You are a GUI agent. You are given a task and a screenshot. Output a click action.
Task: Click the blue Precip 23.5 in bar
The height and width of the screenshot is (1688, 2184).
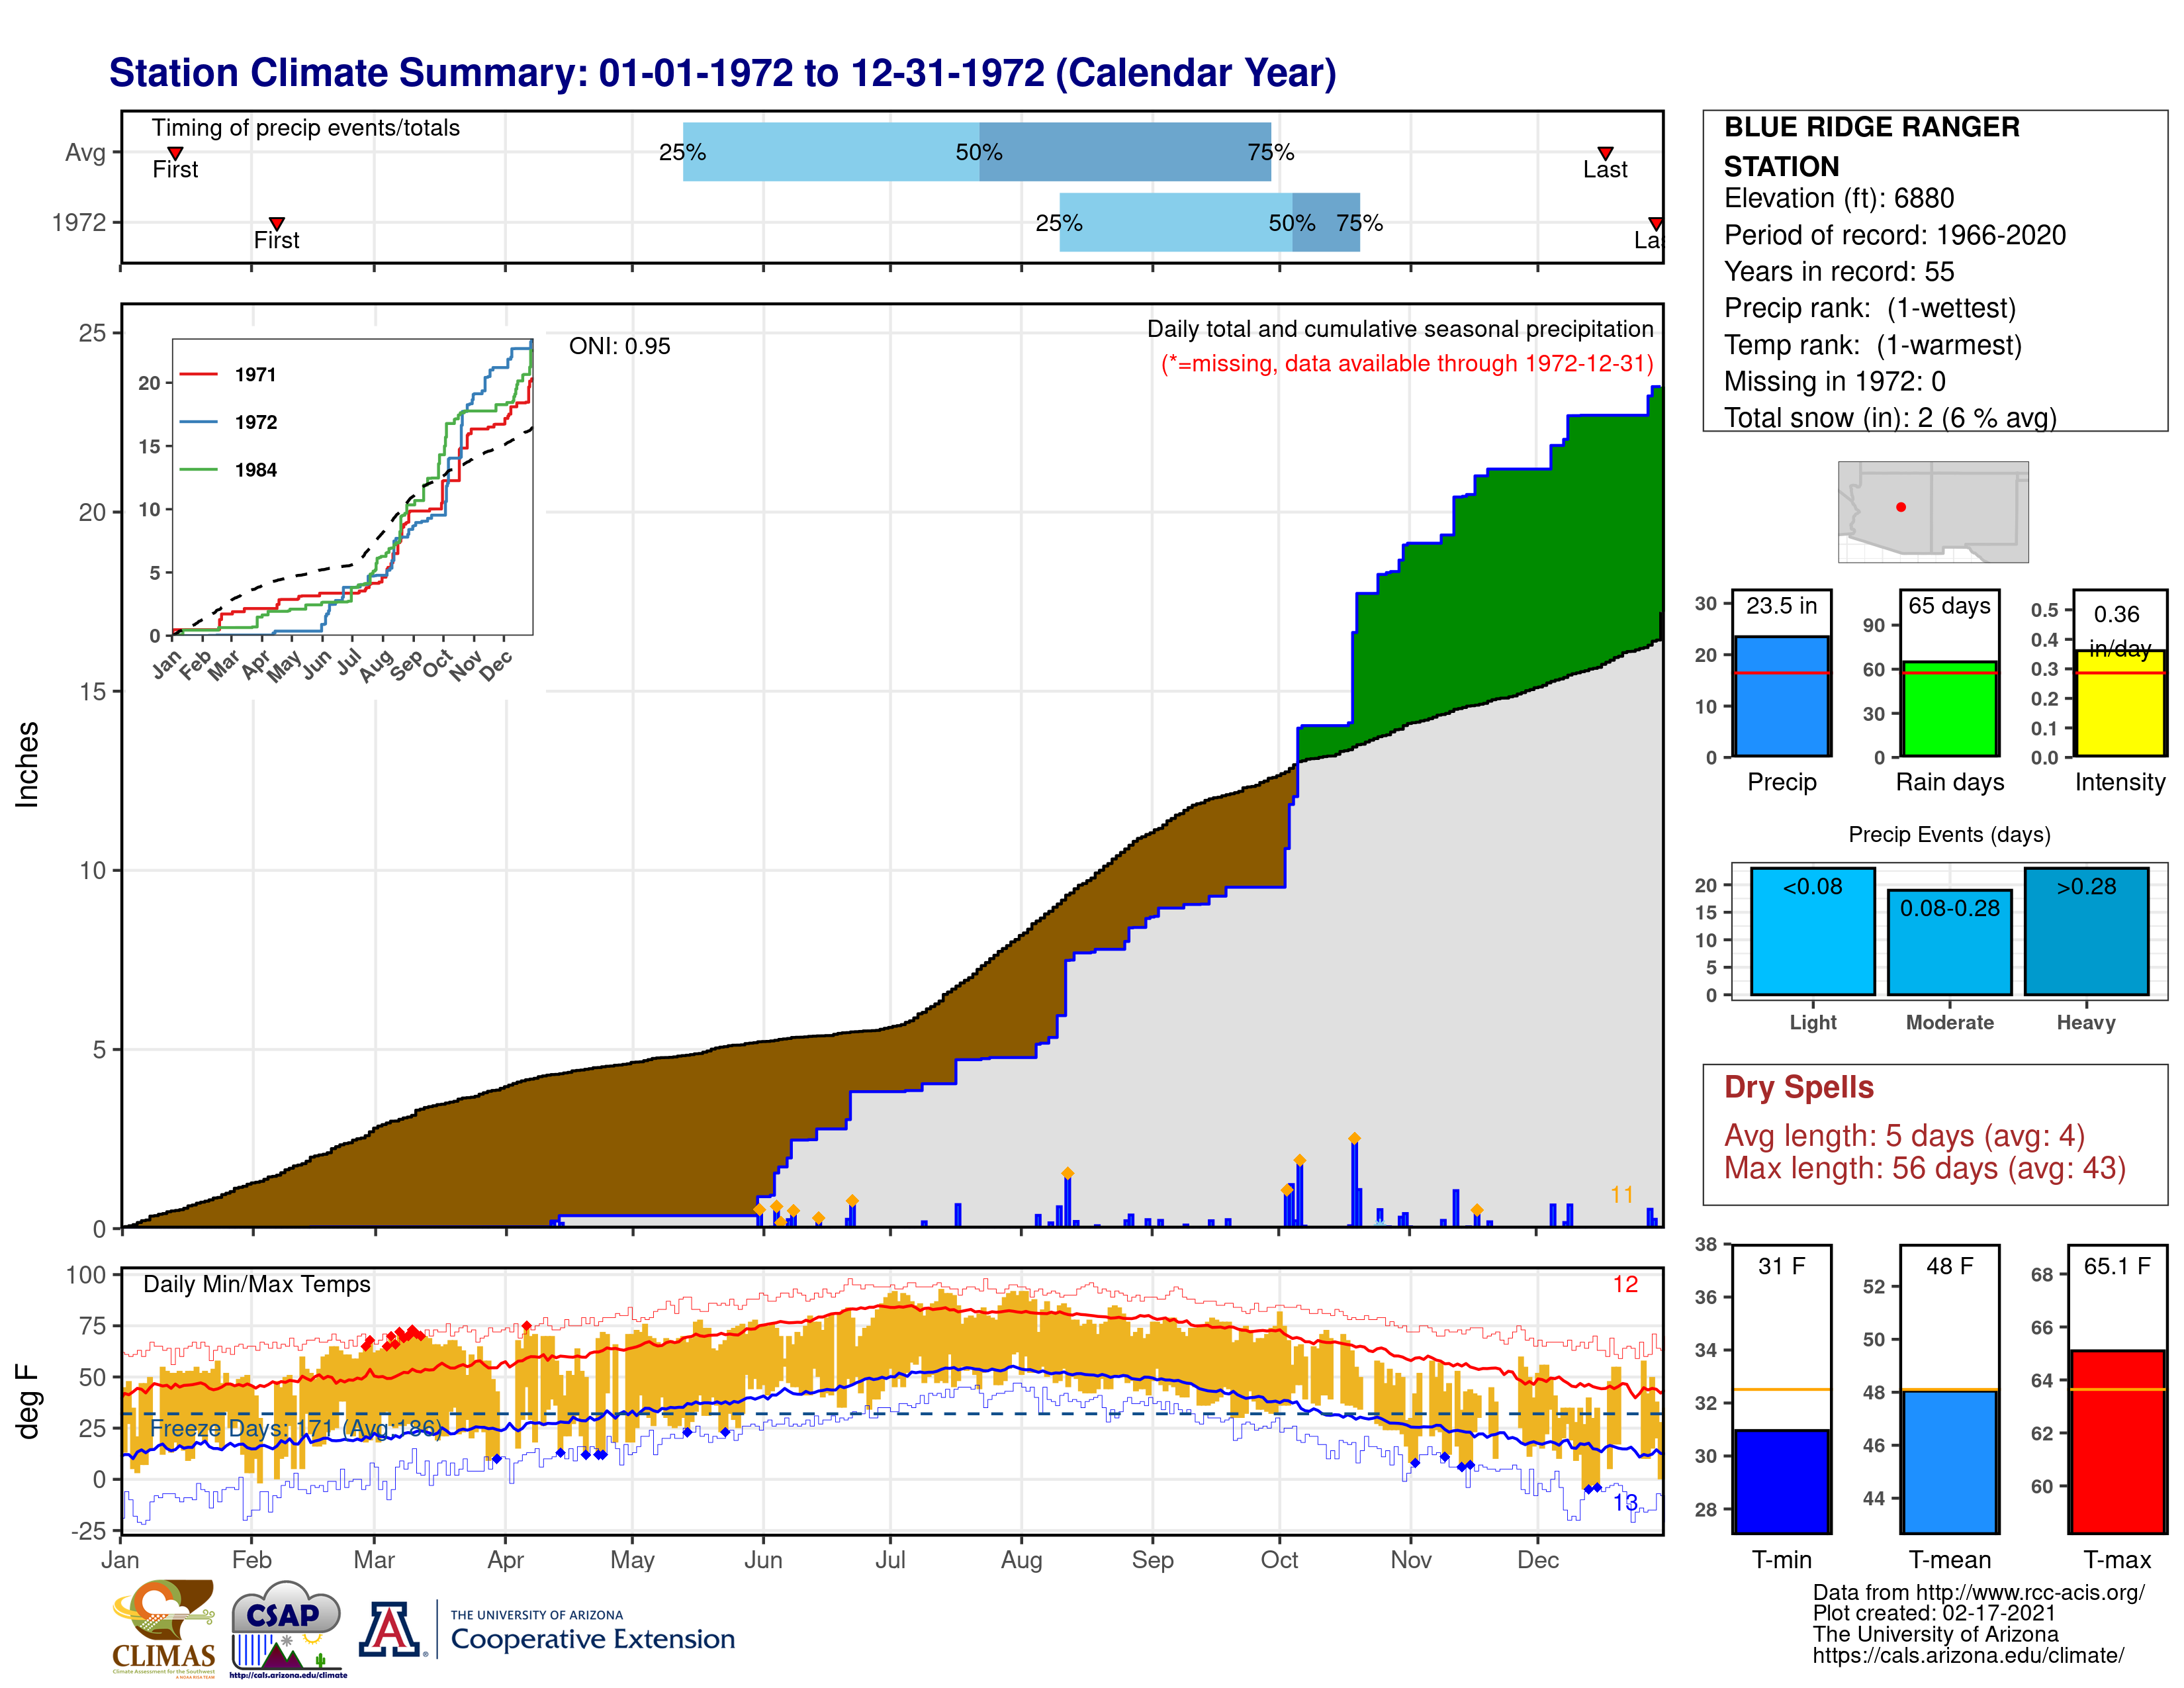tap(1781, 696)
